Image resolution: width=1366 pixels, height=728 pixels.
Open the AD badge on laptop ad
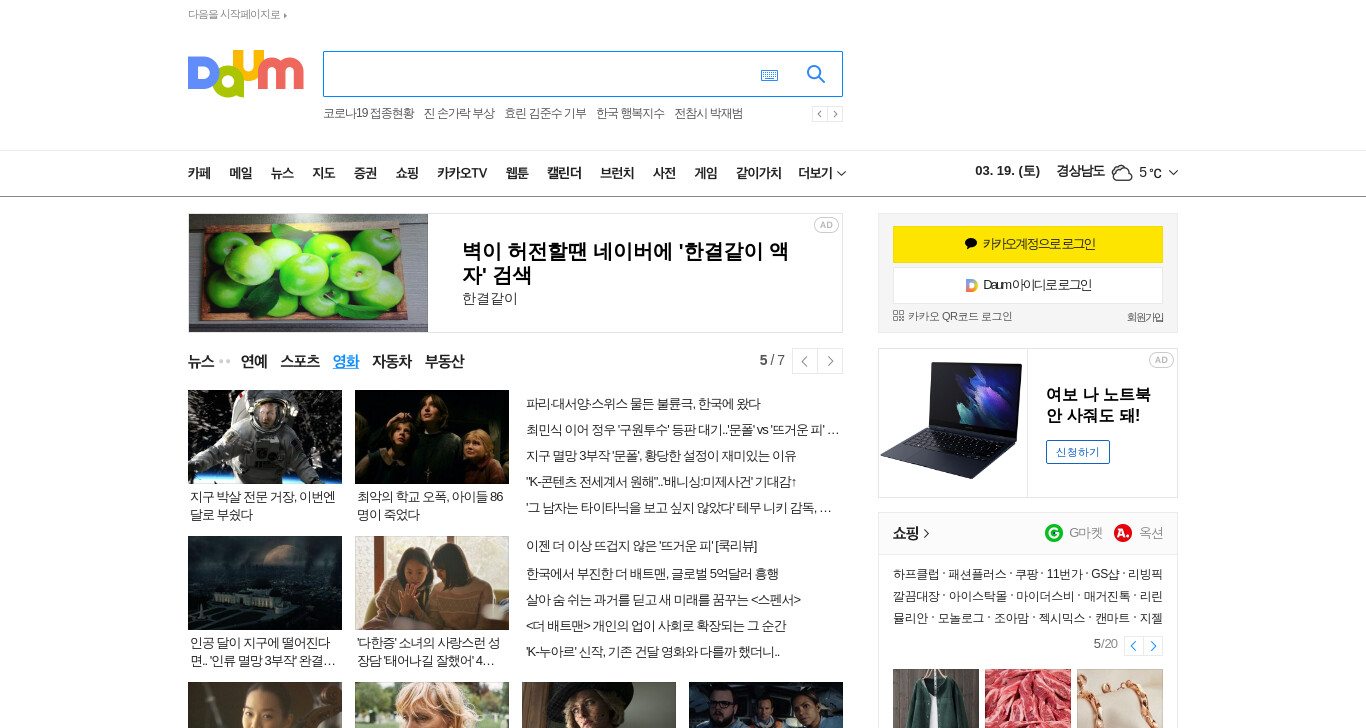pos(1161,360)
